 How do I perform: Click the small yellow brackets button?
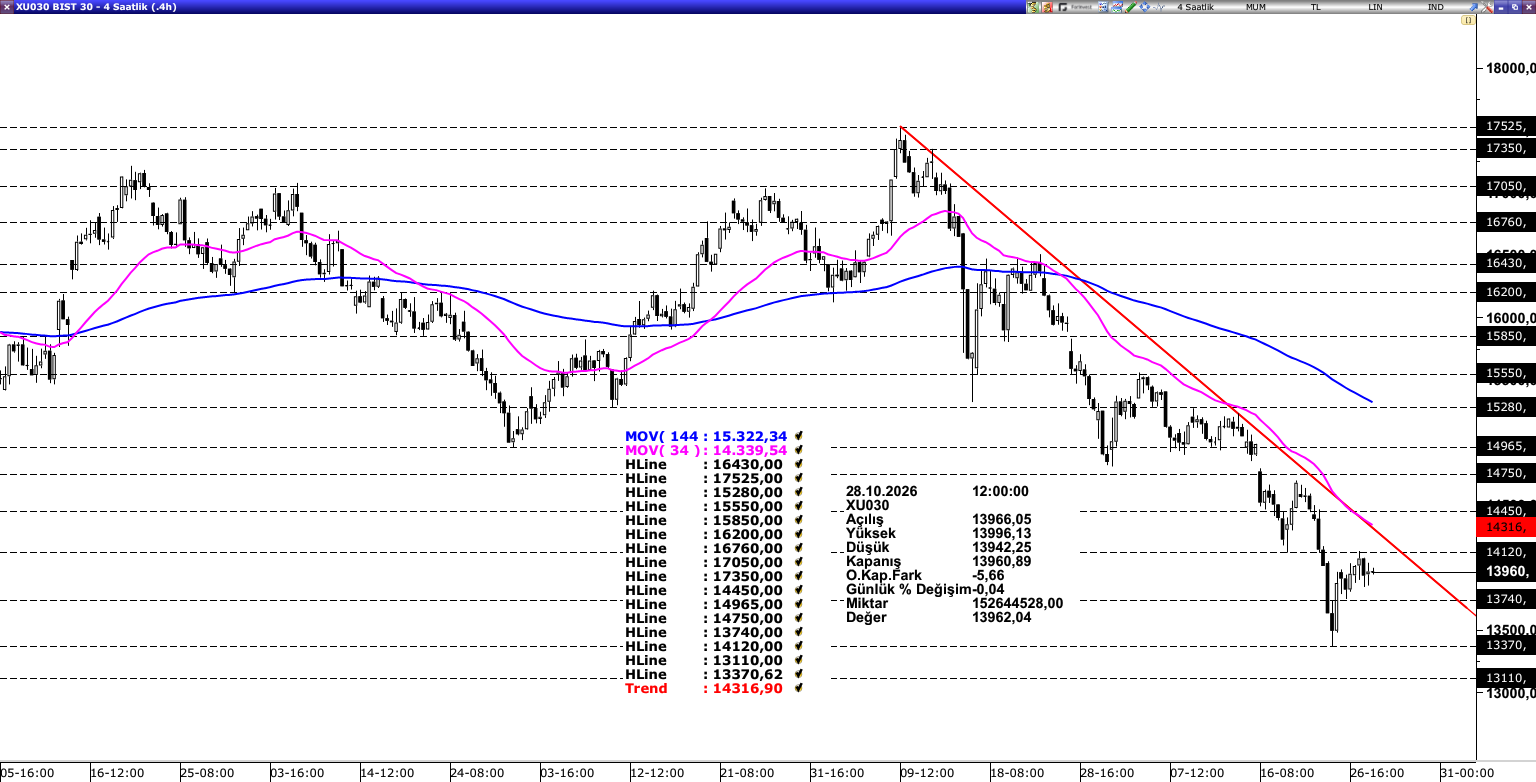1467,20
